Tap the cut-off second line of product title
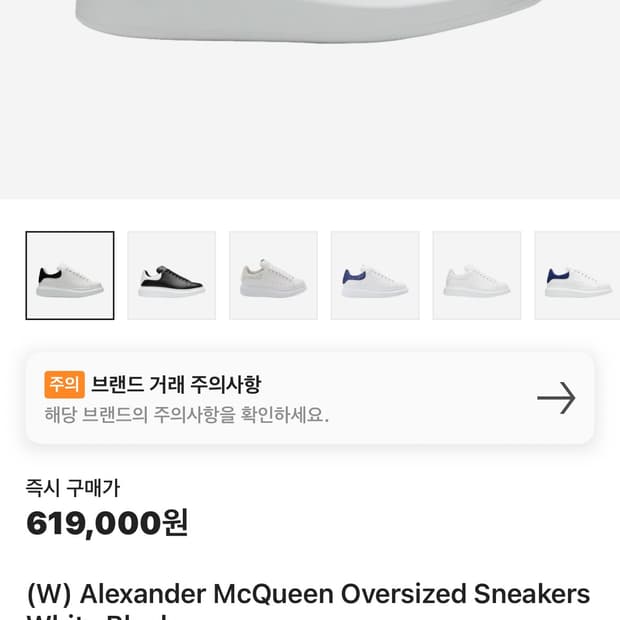The width and height of the screenshot is (620, 620). (100, 615)
